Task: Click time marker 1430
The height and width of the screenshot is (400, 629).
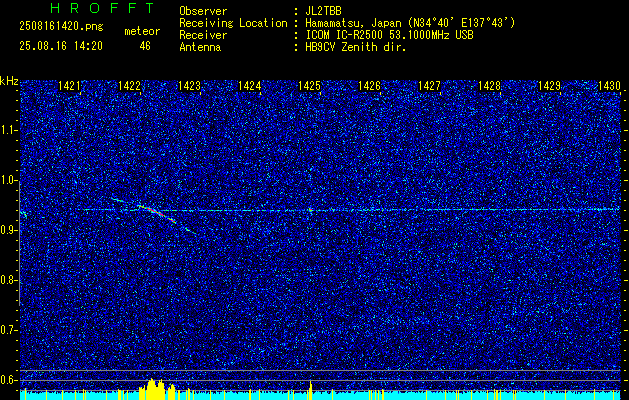Action: coord(609,85)
